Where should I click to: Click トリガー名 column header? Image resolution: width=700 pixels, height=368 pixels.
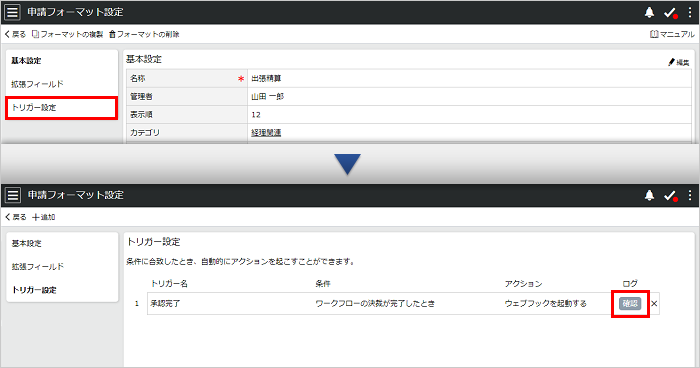point(169,284)
